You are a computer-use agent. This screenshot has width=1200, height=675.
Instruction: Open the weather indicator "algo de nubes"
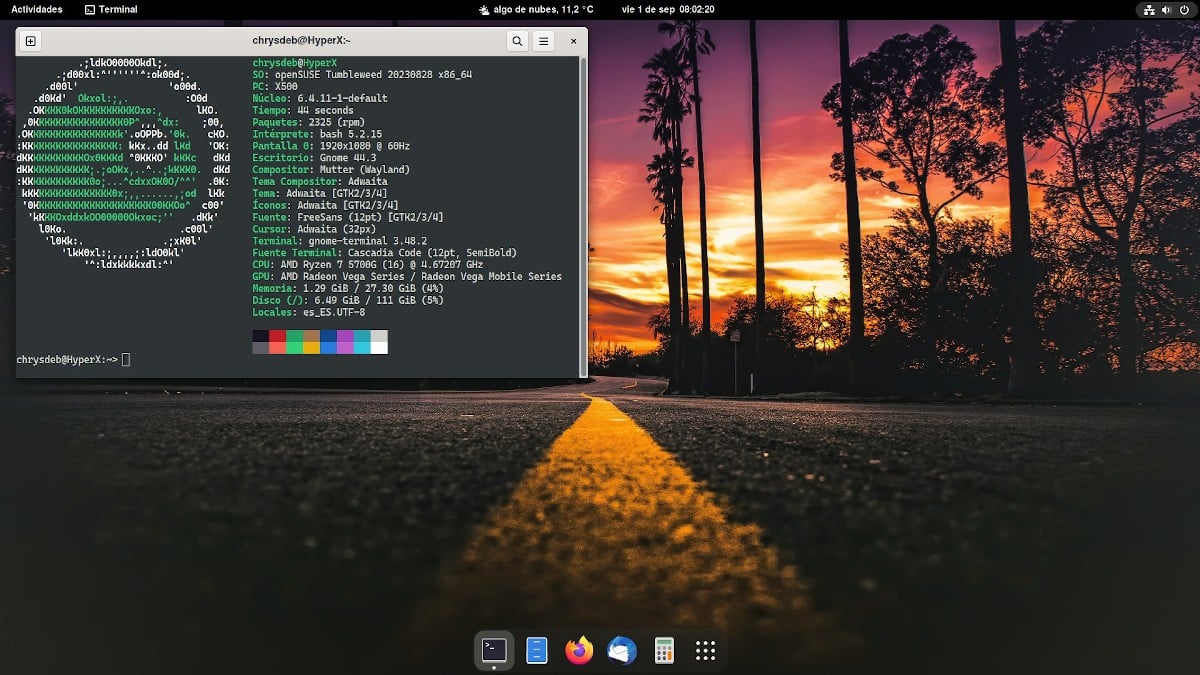[x=536, y=9]
